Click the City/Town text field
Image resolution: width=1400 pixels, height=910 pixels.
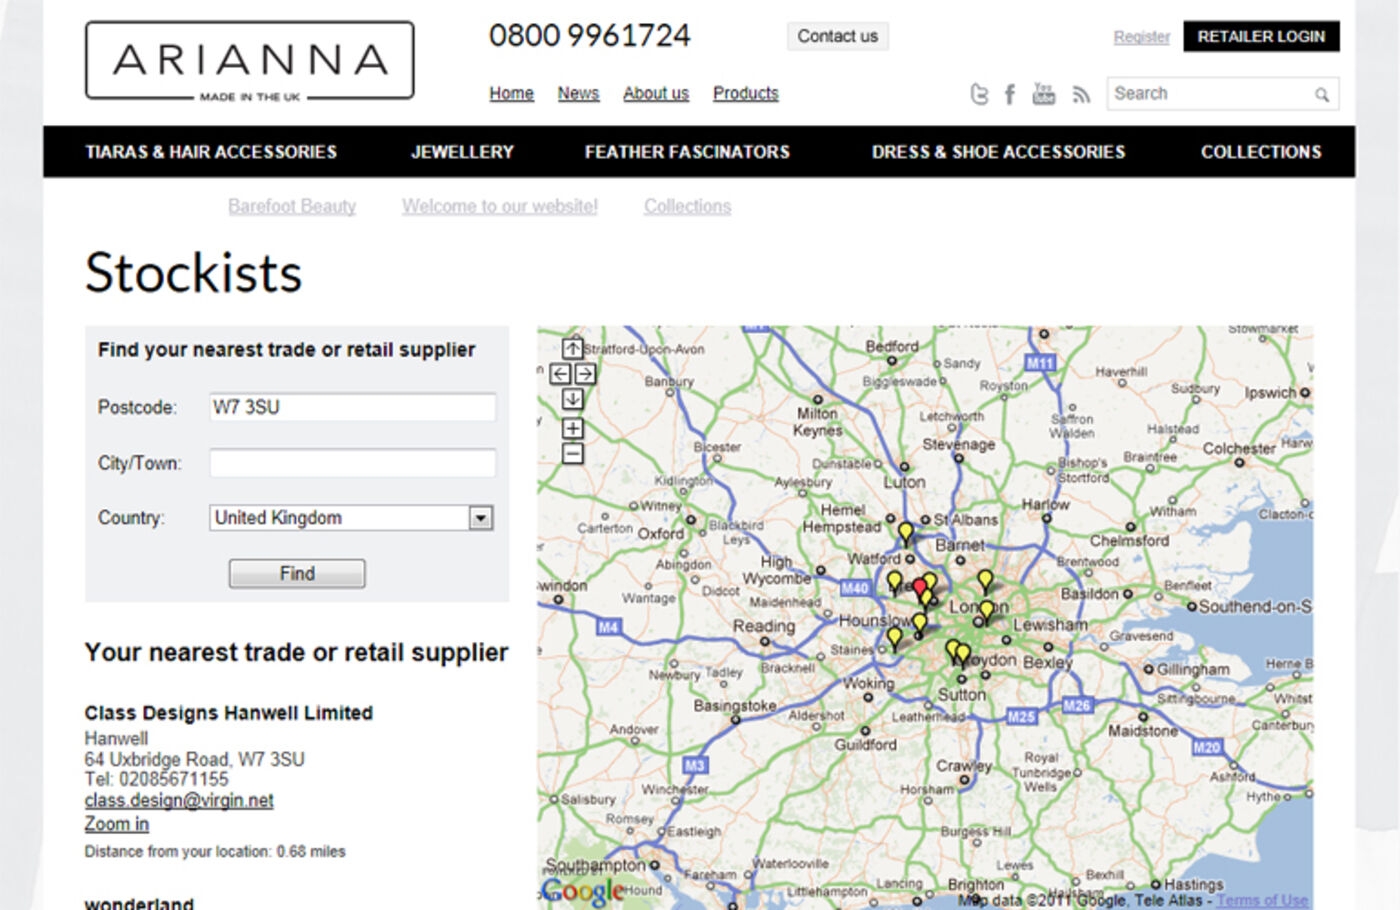tap(352, 463)
